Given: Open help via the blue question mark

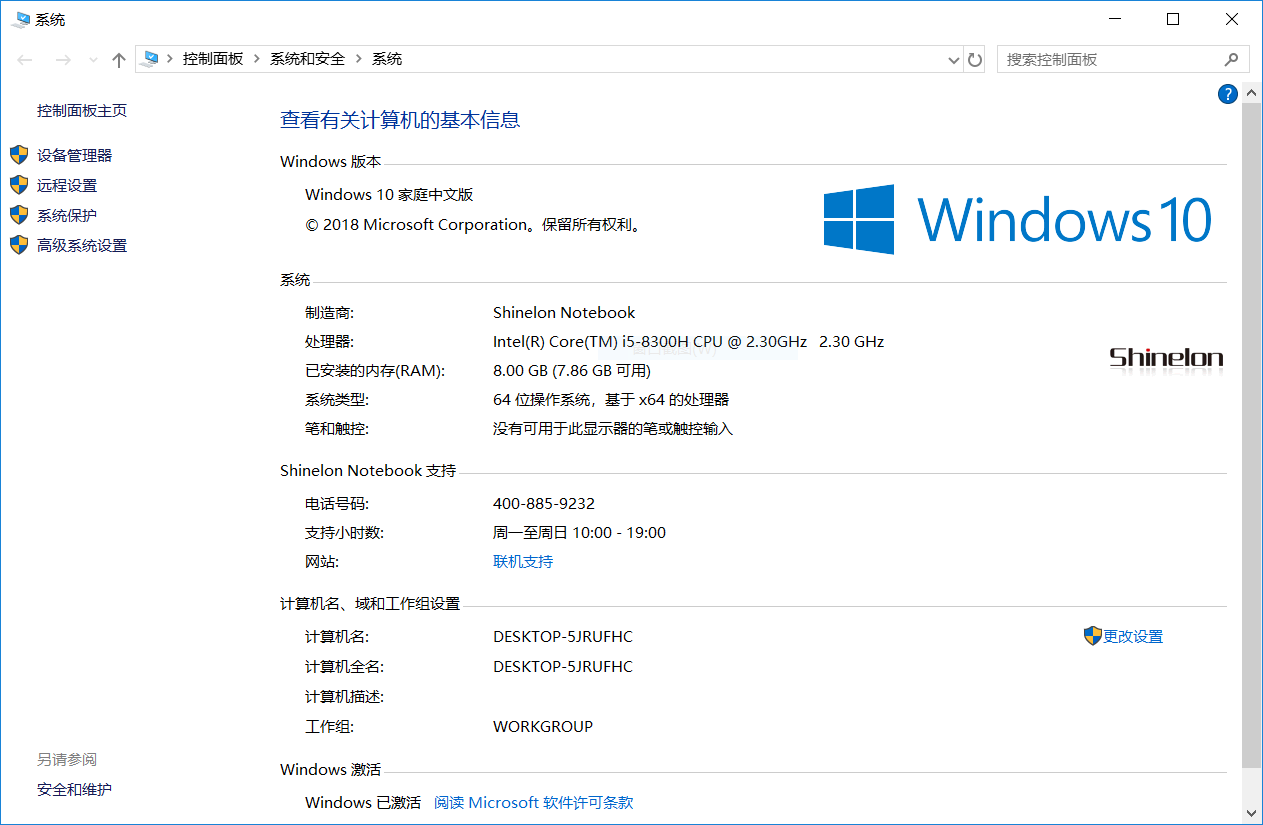Looking at the screenshot, I should 1227,94.
